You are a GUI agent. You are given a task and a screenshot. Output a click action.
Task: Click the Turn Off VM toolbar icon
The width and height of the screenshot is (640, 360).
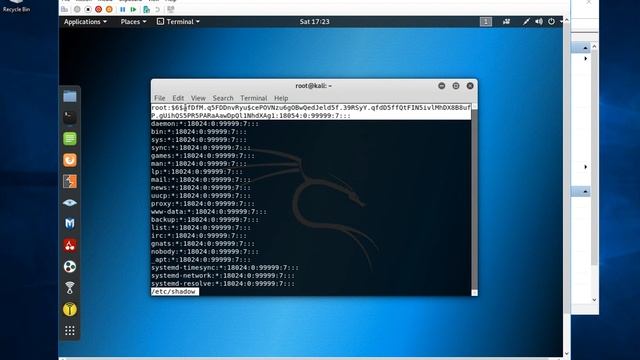pyautogui.click(x=88, y=9)
